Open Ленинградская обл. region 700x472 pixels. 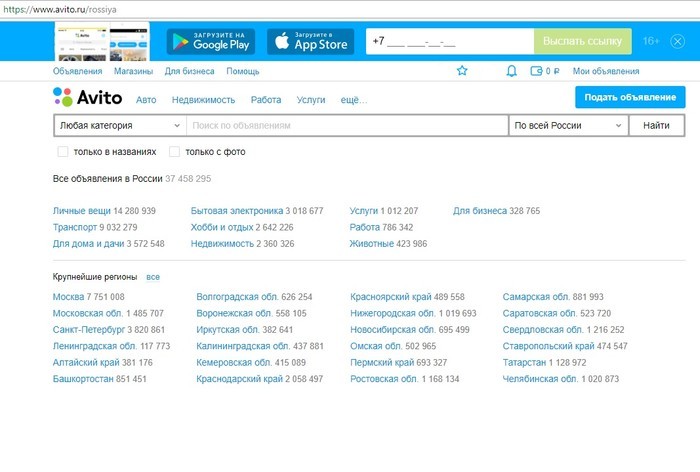[95, 346]
